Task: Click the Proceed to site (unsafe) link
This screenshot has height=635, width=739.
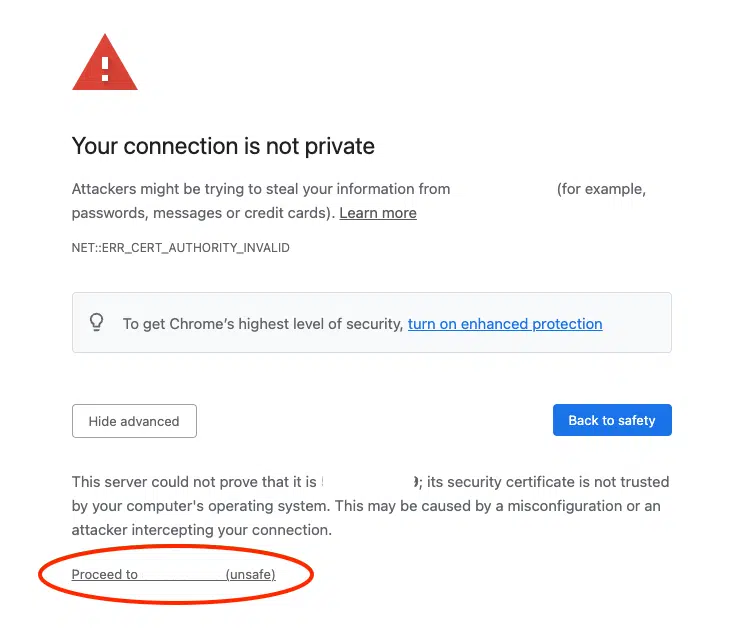Action: 173,574
